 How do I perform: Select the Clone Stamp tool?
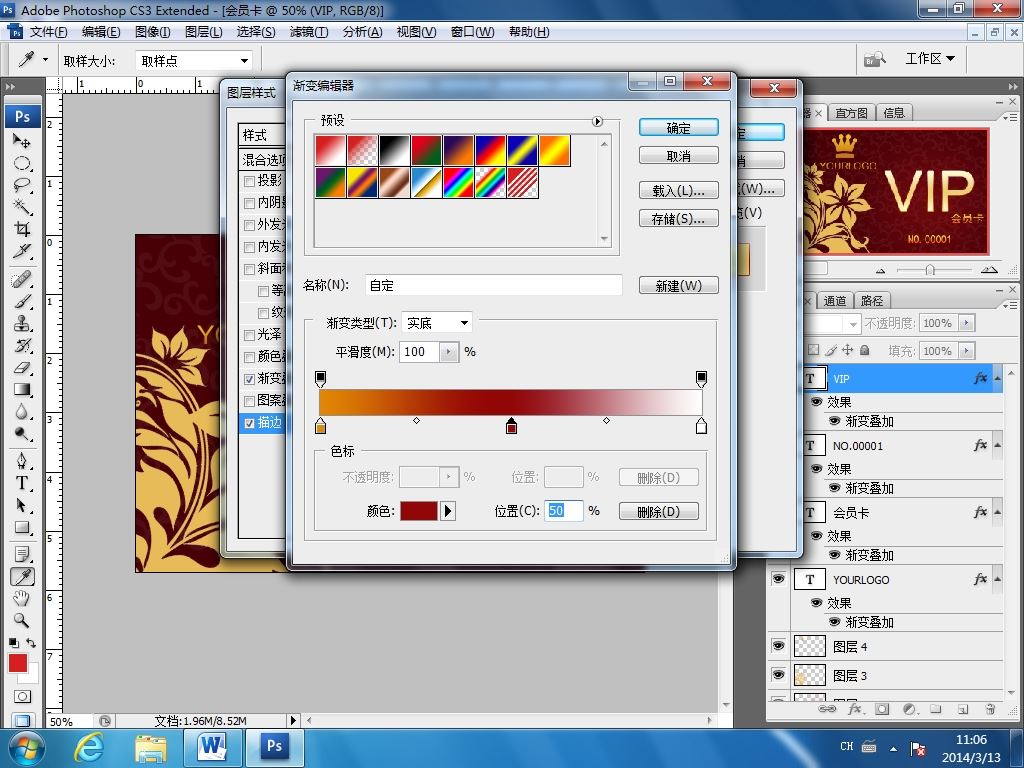coord(22,323)
